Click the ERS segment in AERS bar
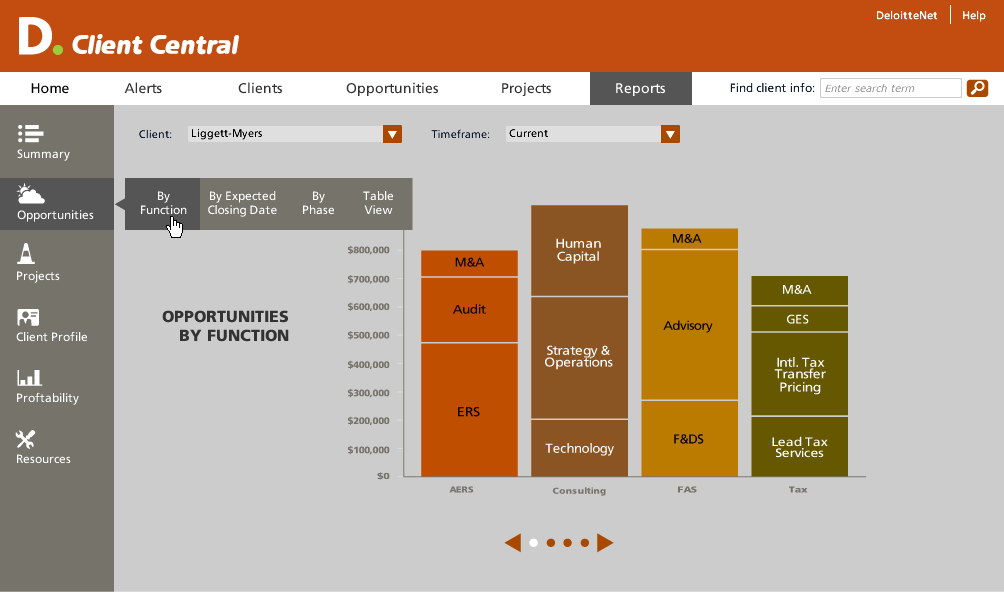This screenshot has width=1004, height=592. coord(469,410)
